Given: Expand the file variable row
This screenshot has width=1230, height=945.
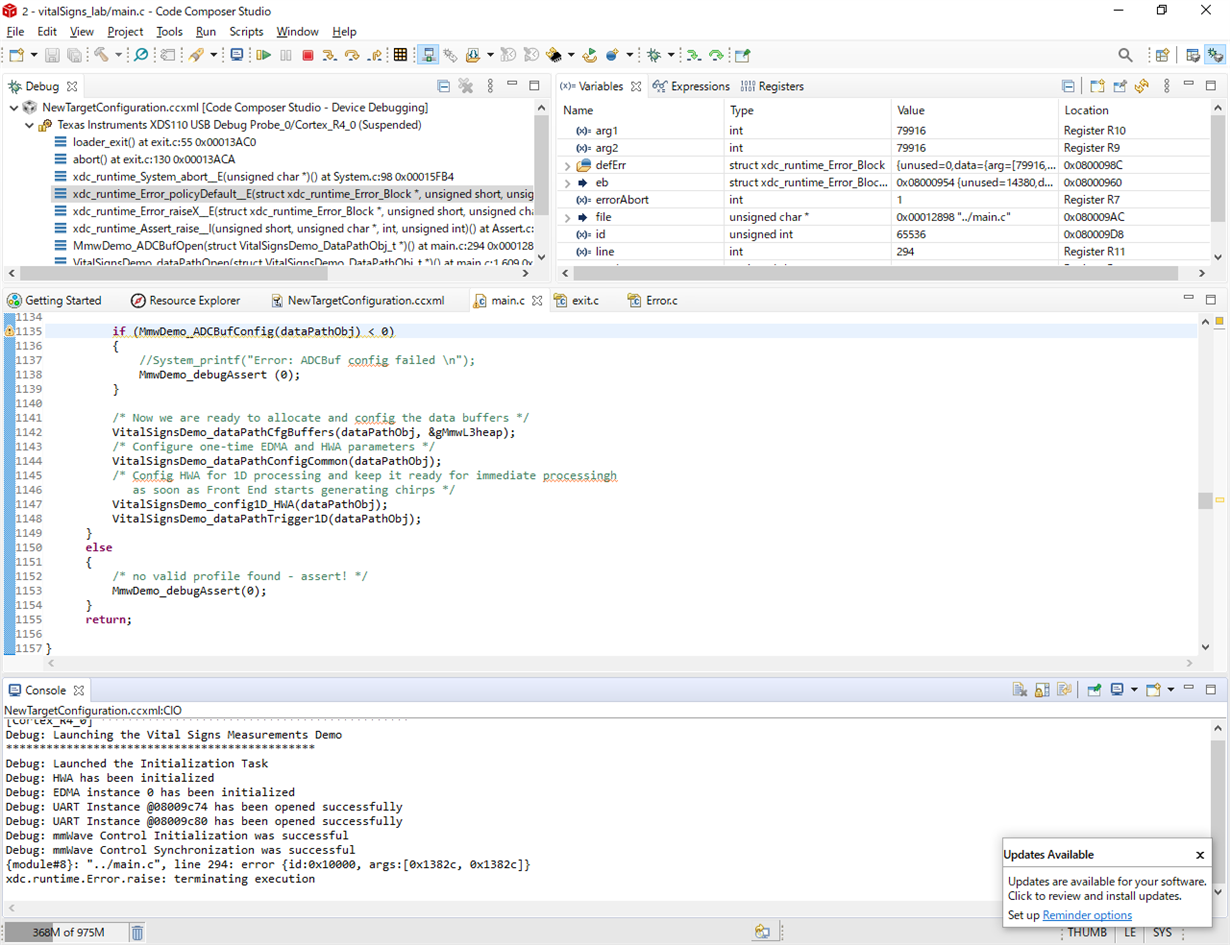Looking at the screenshot, I should click(567, 217).
